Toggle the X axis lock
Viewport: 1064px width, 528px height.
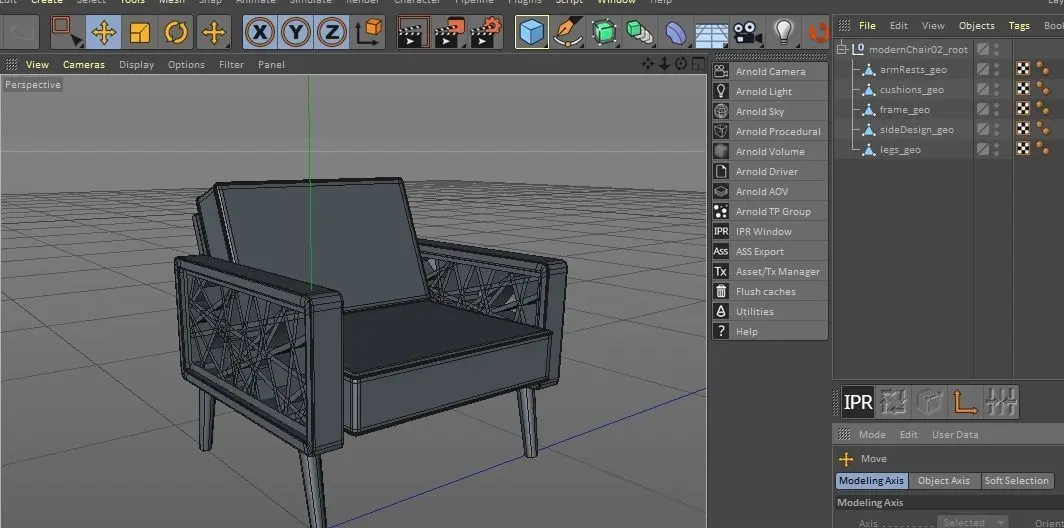coord(260,32)
